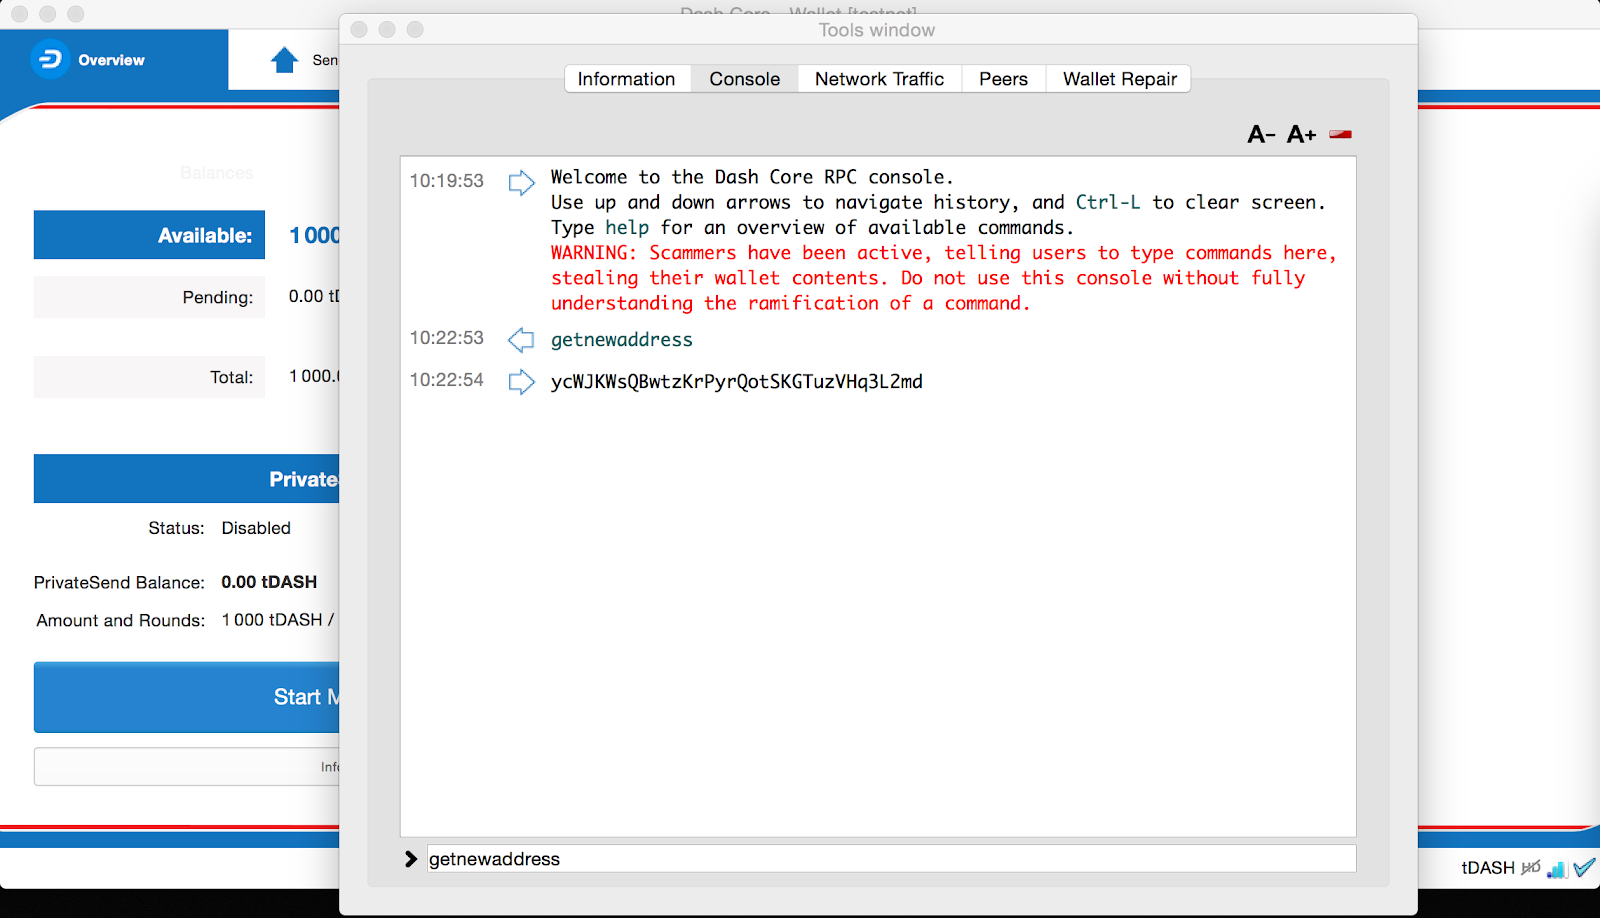Click the console prompt chevron icon
Image resolution: width=1600 pixels, height=918 pixels.
[x=411, y=859]
